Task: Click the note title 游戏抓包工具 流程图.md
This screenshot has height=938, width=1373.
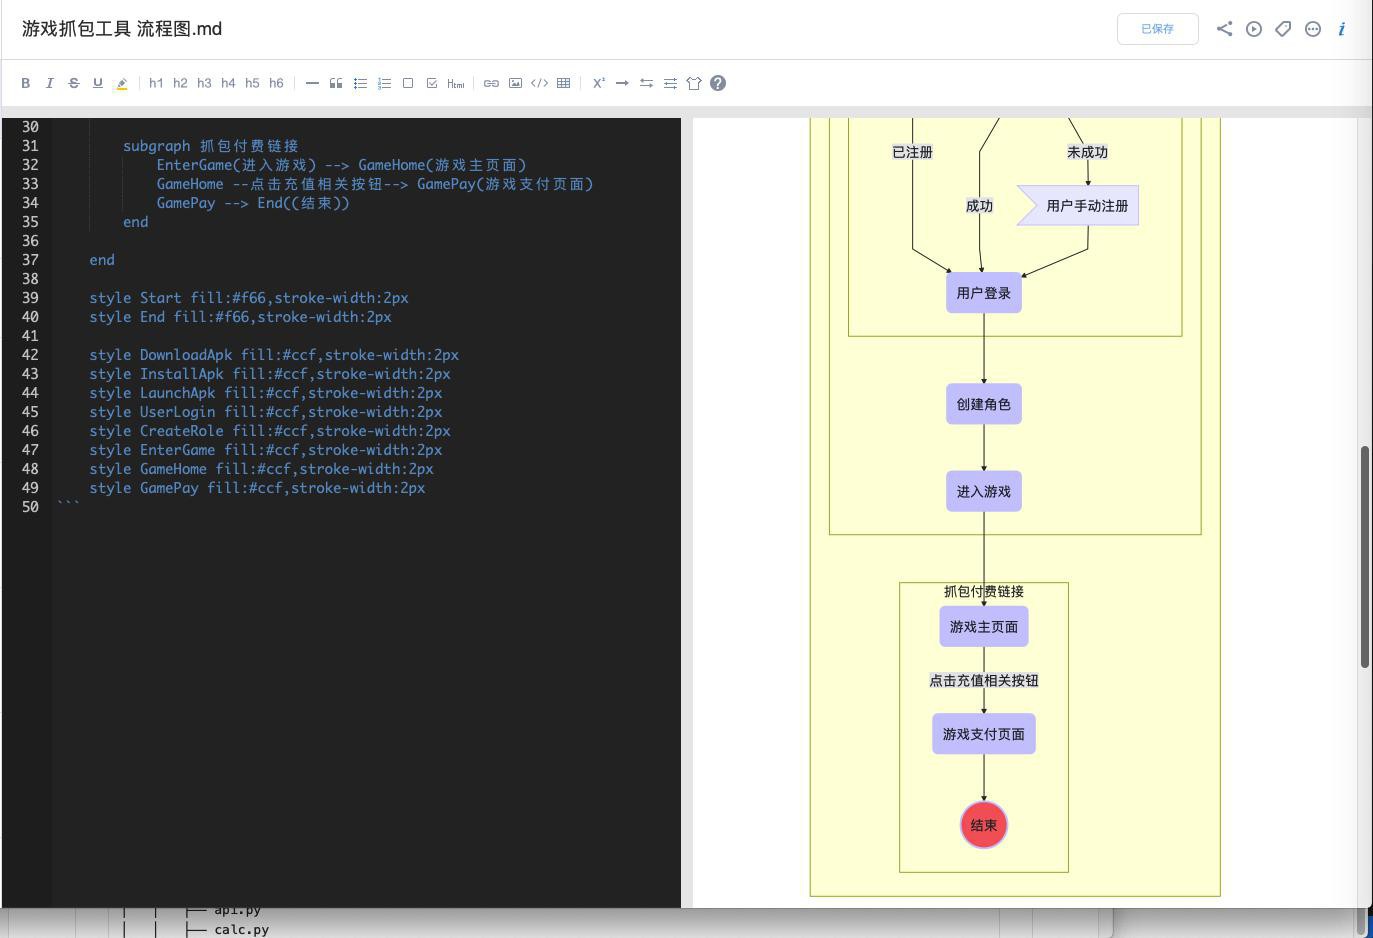Action: (x=122, y=29)
